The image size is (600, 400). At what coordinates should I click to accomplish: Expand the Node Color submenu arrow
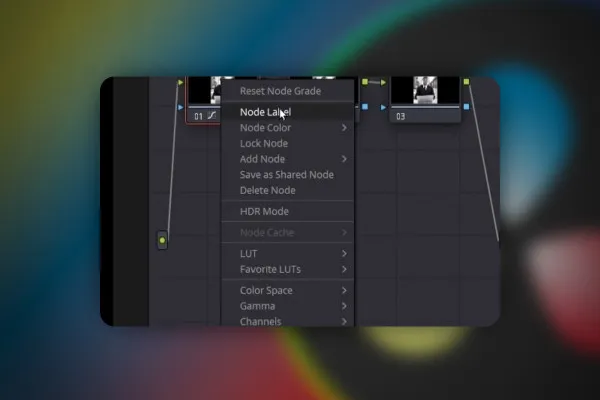point(344,128)
